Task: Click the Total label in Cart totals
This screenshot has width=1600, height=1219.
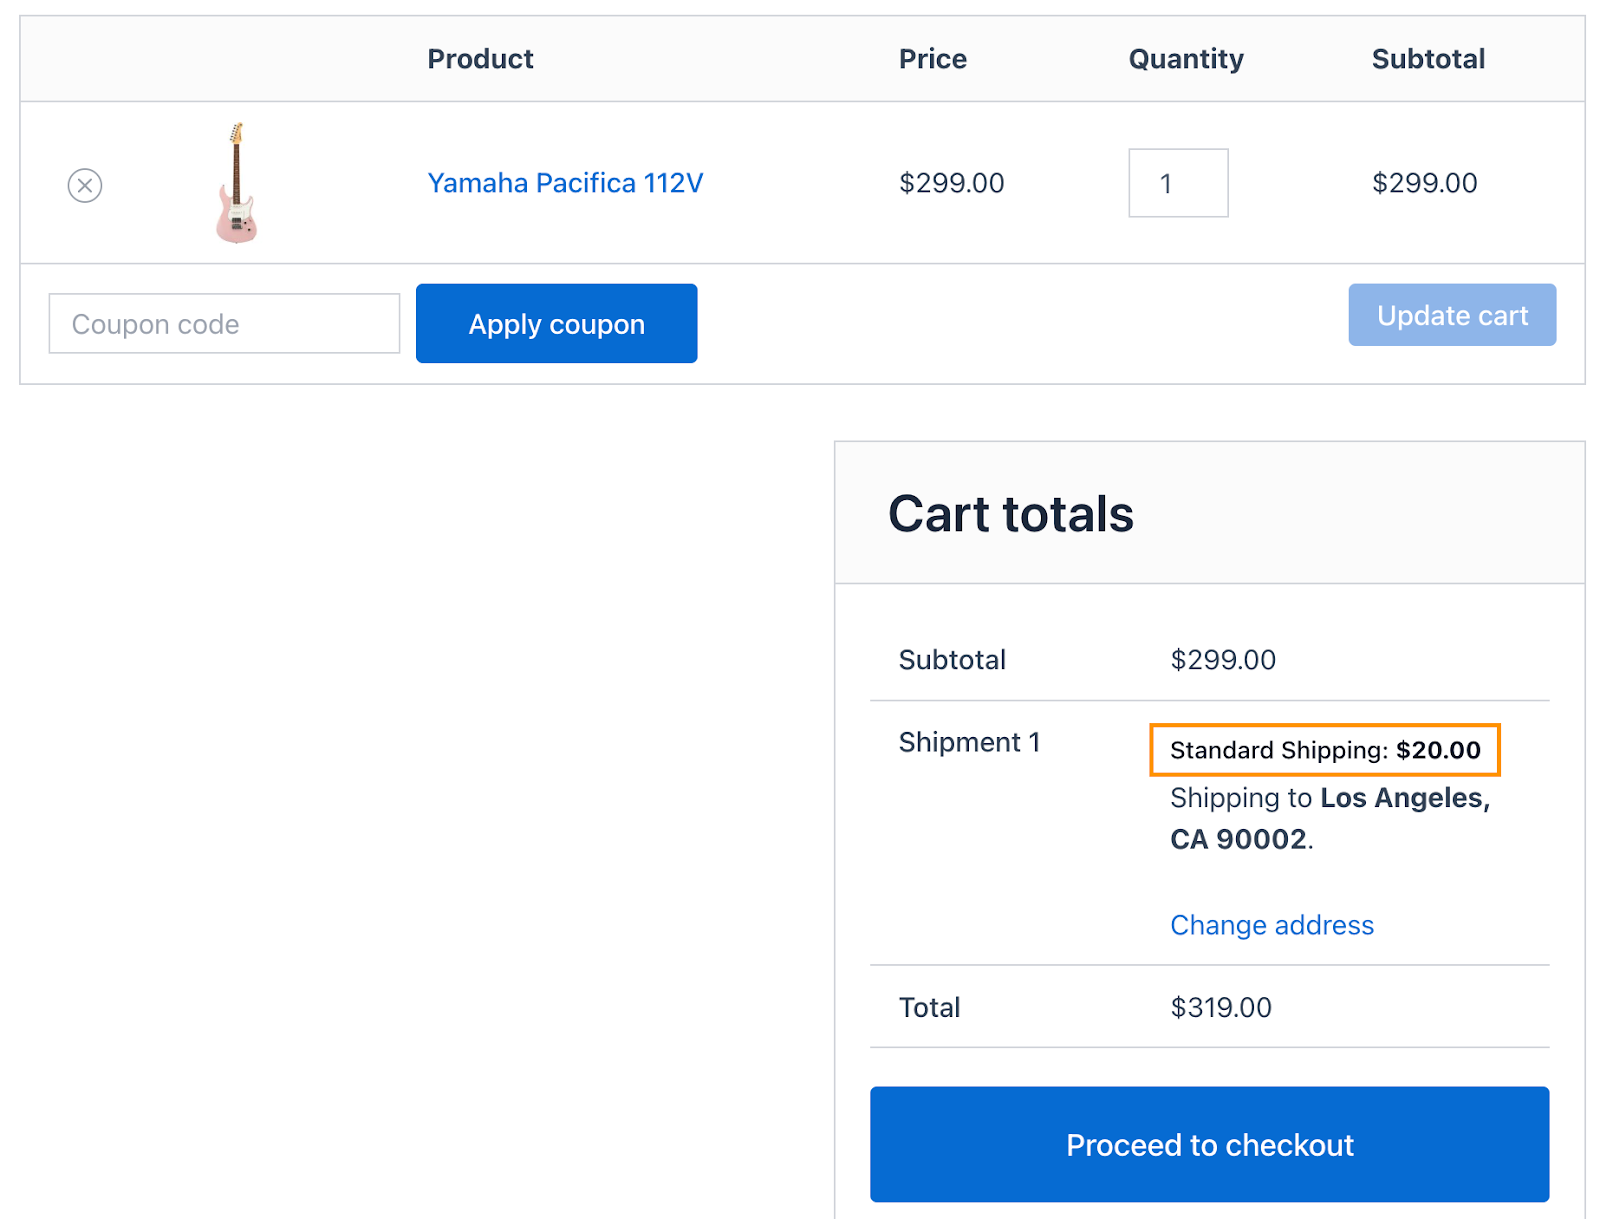Action: [929, 1007]
